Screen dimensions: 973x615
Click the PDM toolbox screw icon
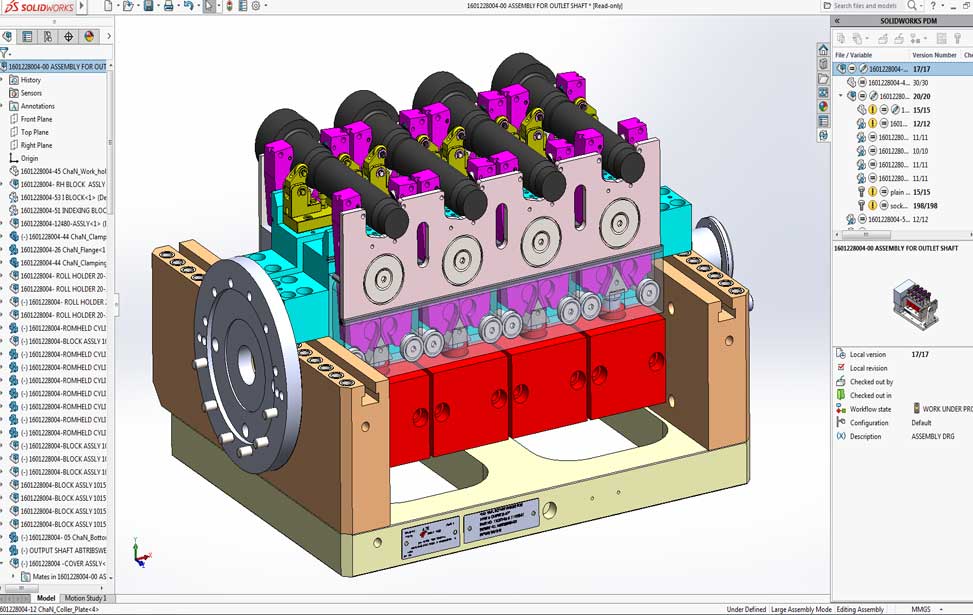[x=957, y=38]
